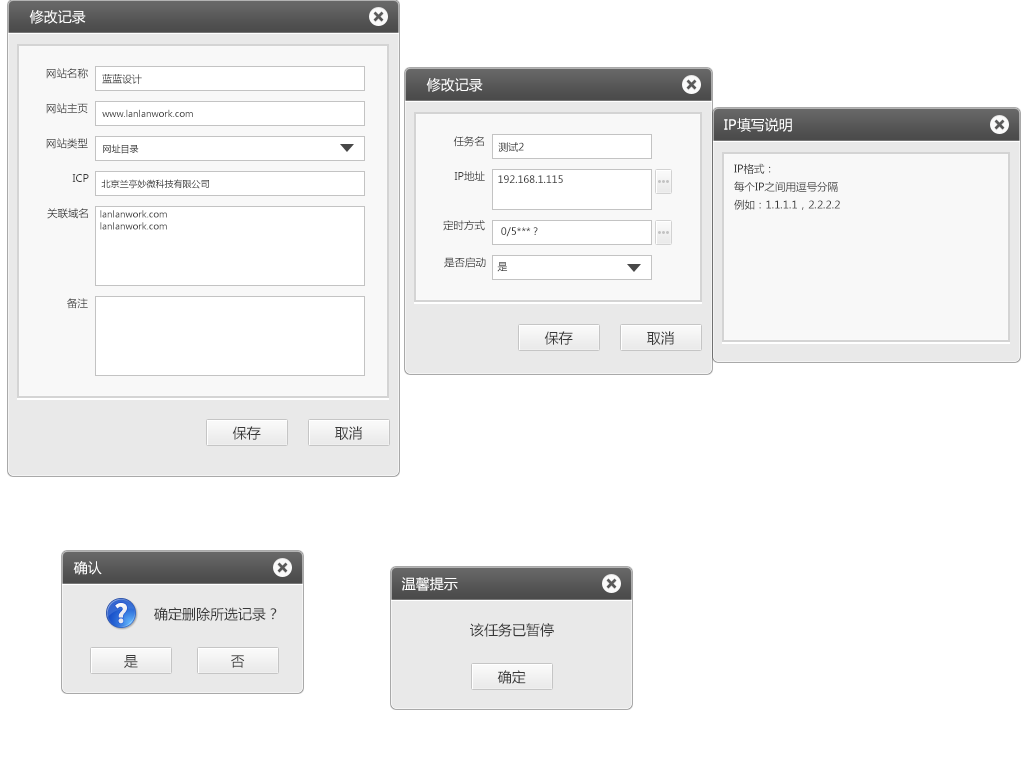Click 保存 in the website record dialog

[246, 433]
